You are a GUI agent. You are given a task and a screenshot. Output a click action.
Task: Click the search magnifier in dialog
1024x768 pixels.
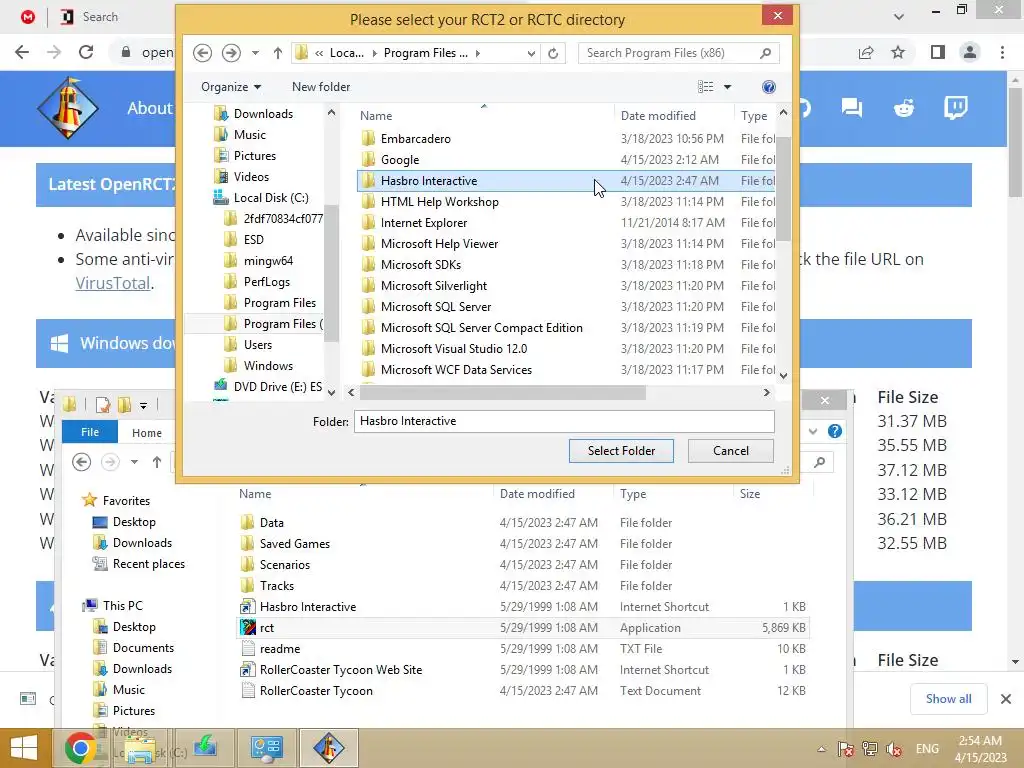tap(765, 53)
